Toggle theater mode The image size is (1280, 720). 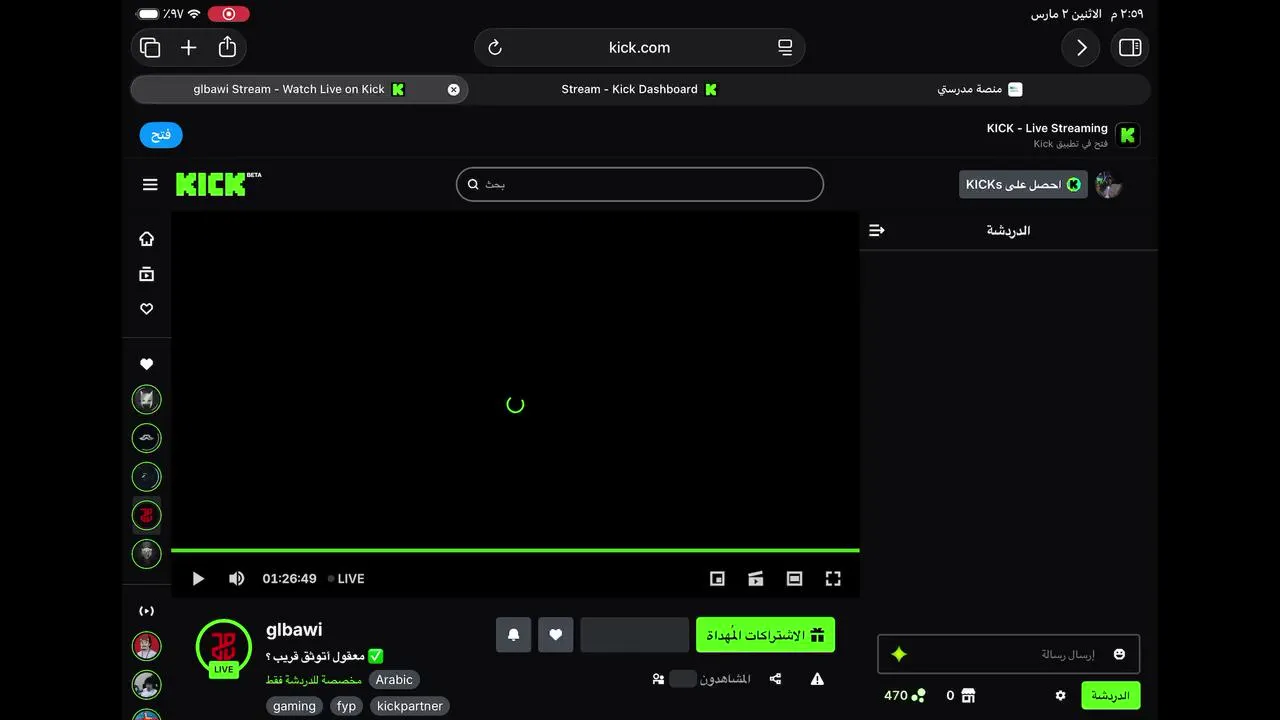click(794, 578)
